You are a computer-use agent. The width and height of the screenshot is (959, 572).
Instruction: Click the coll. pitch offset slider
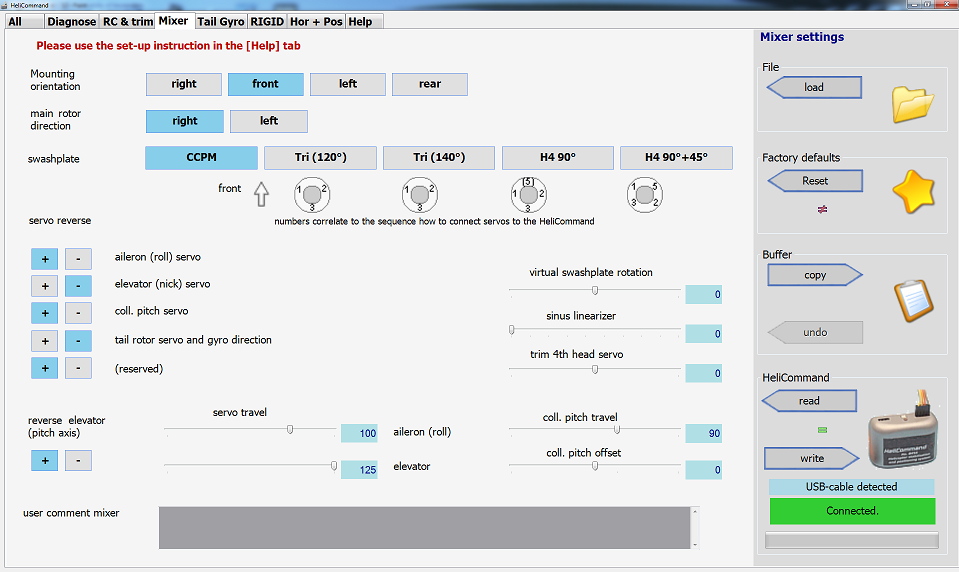pos(594,466)
